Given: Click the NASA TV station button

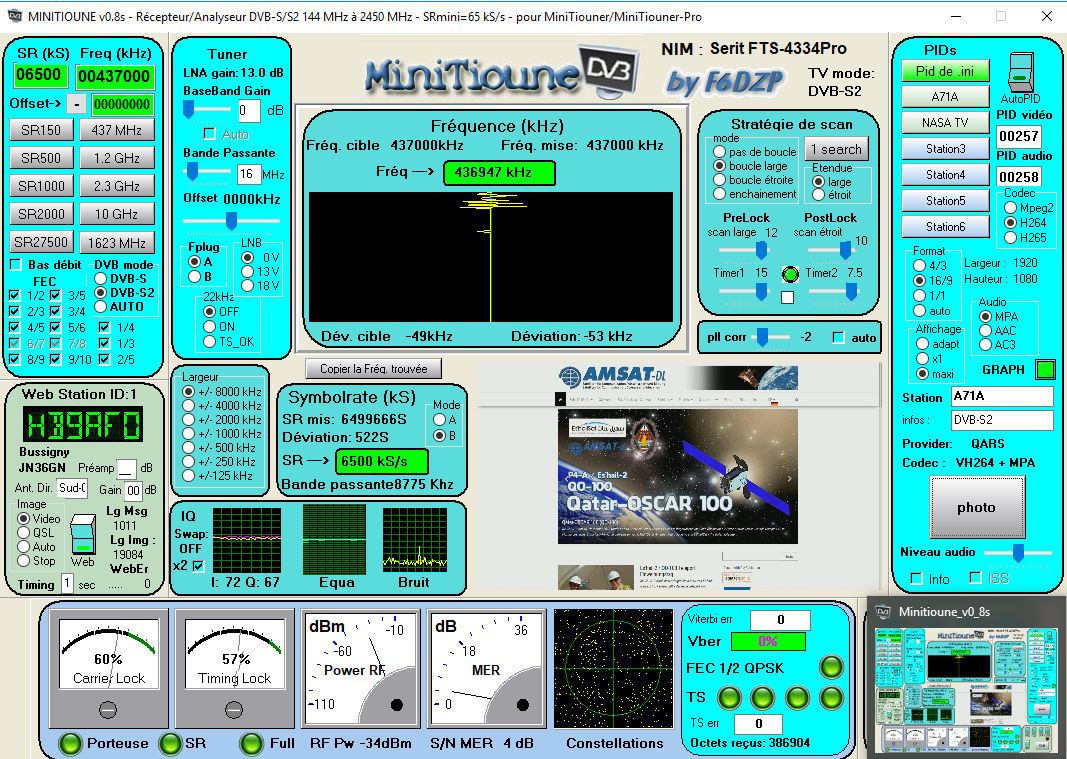Looking at the screenshot, I should point(945,123).
